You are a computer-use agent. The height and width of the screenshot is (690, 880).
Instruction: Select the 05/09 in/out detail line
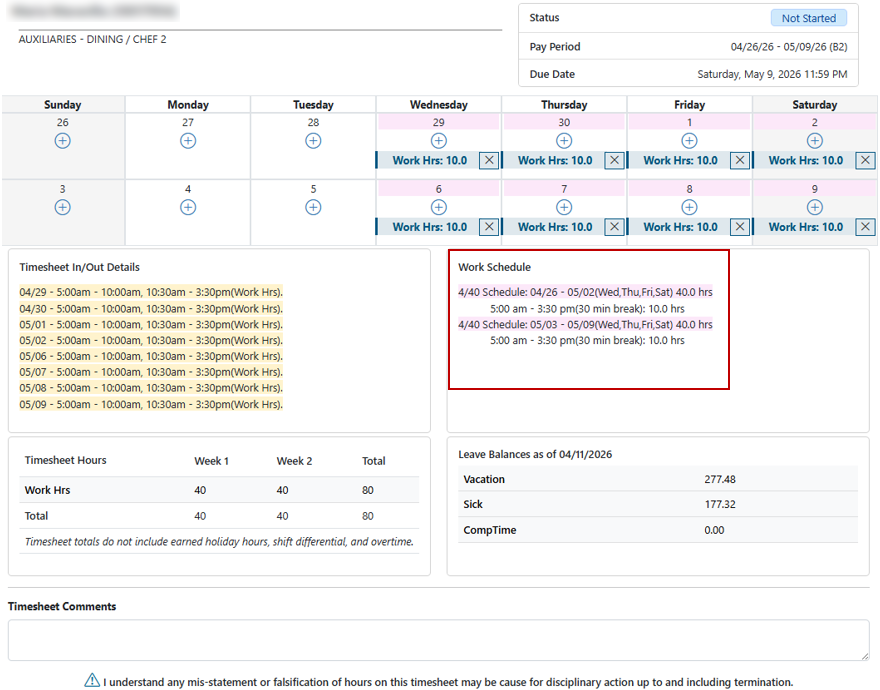click(151, 404)
